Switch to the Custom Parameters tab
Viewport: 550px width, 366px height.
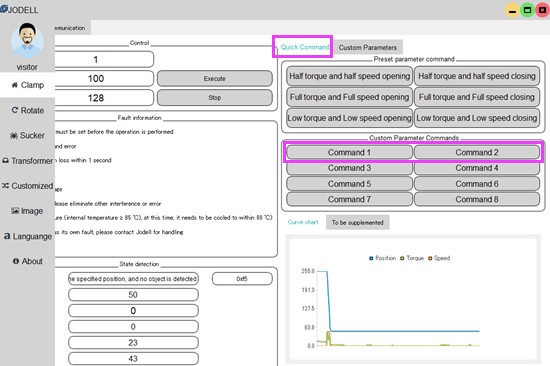pyautogui.click(x=368, y=47)
